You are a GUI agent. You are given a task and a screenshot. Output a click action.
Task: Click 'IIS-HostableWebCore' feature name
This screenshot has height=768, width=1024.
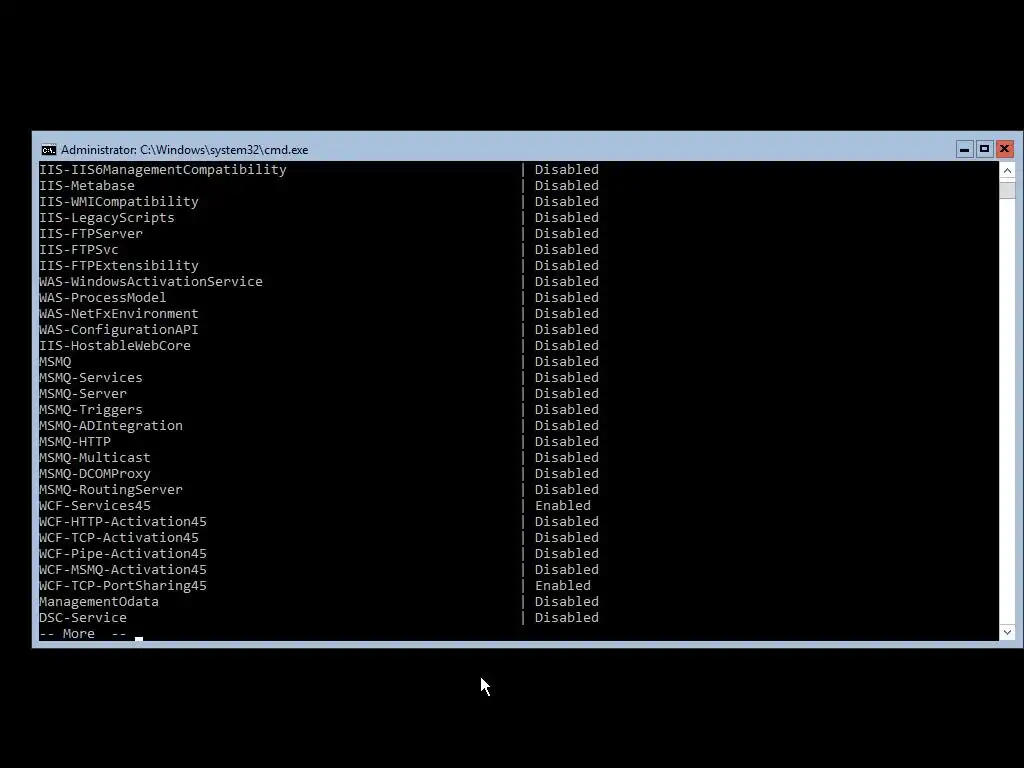click(115, 345)
